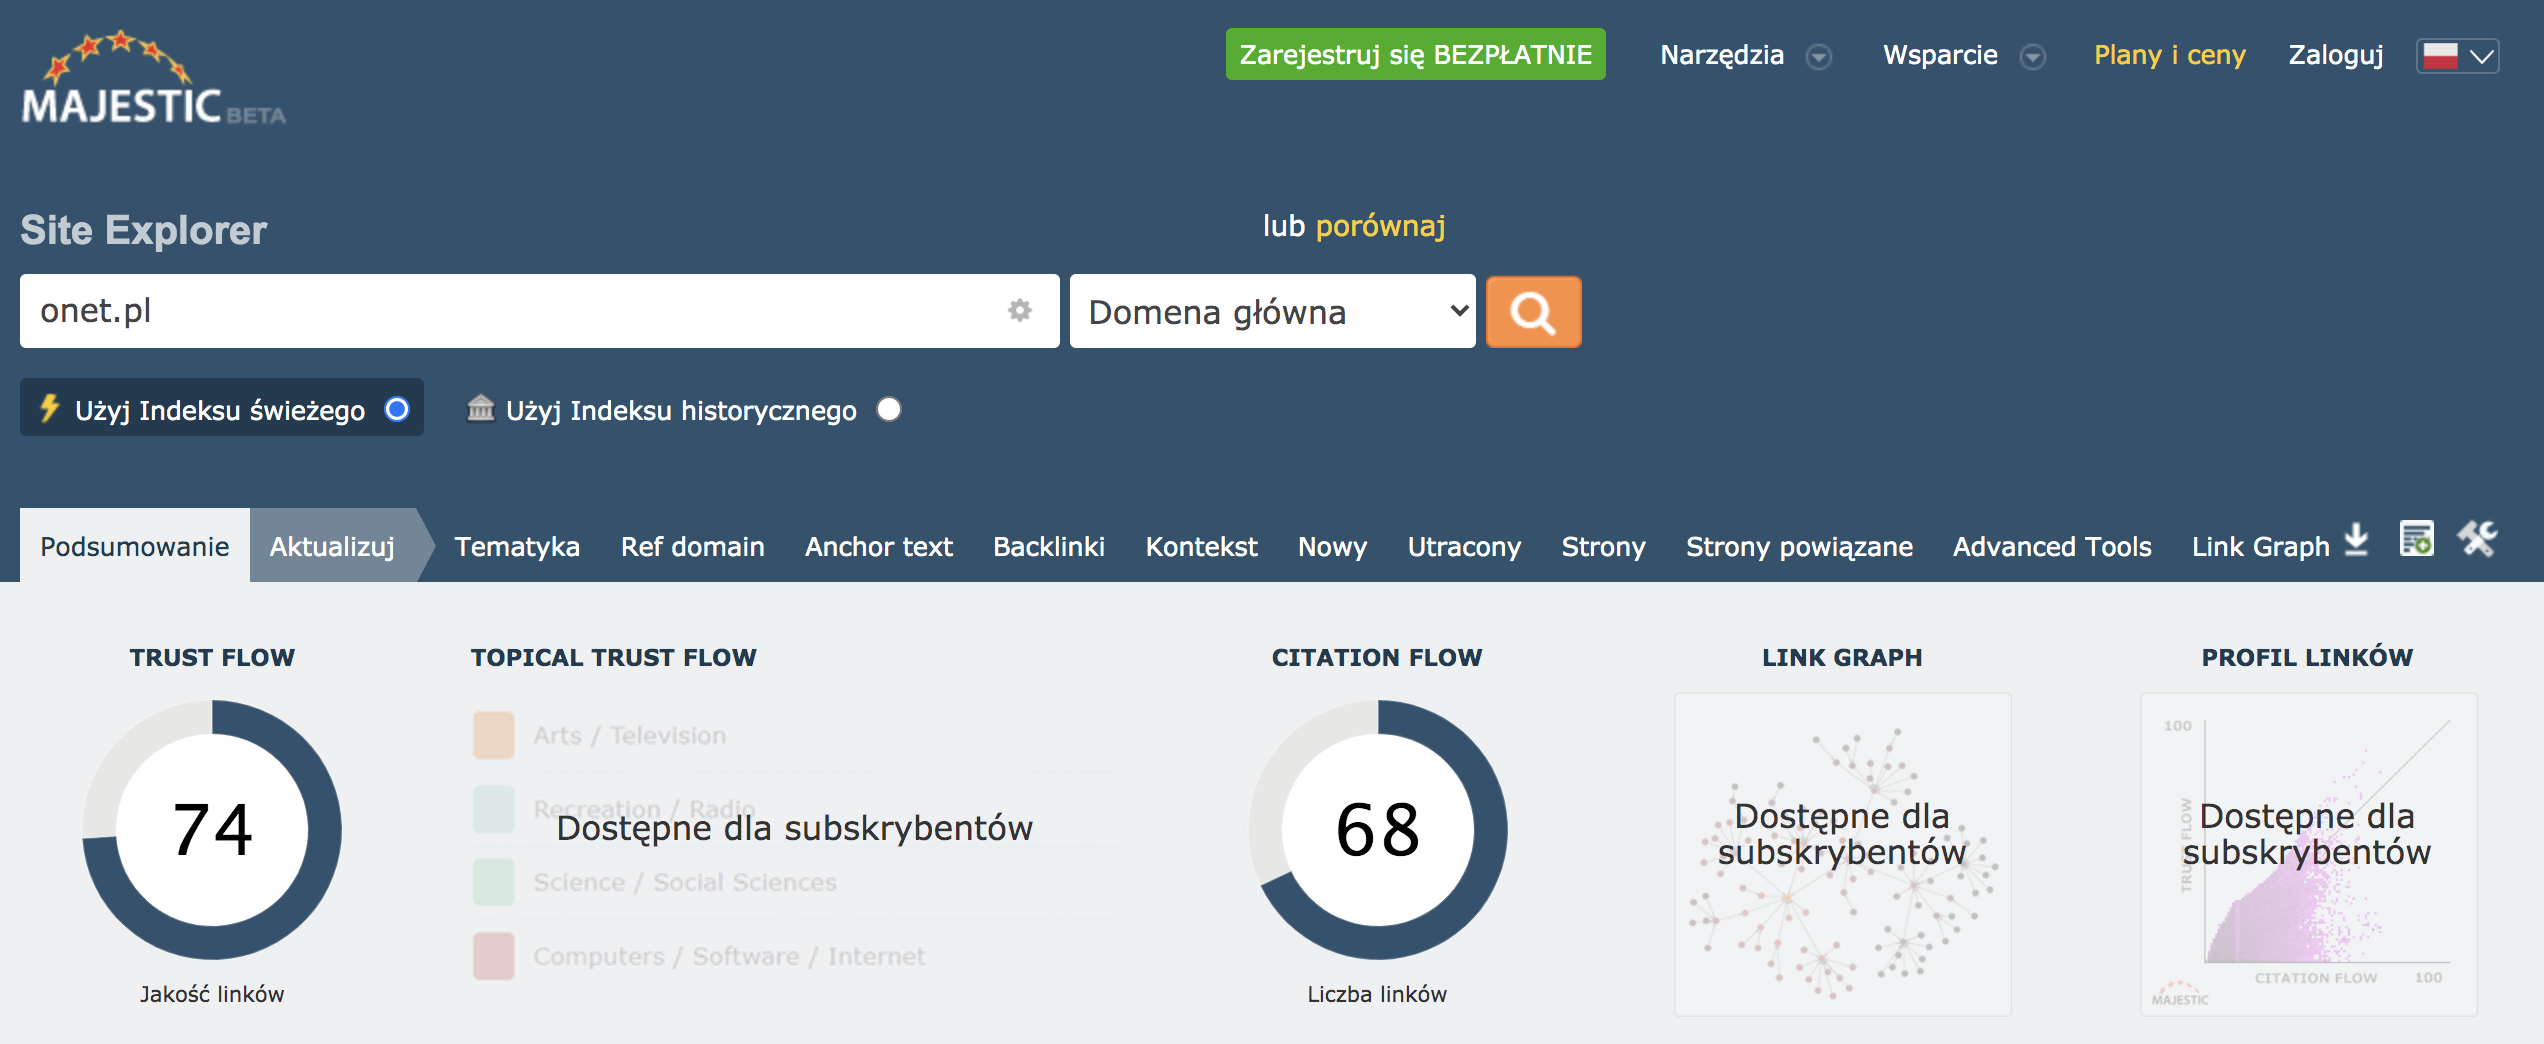Click the report table icon
Image resolution: width=2544 pixels, height=1044 pixels.
(2417, 538)
